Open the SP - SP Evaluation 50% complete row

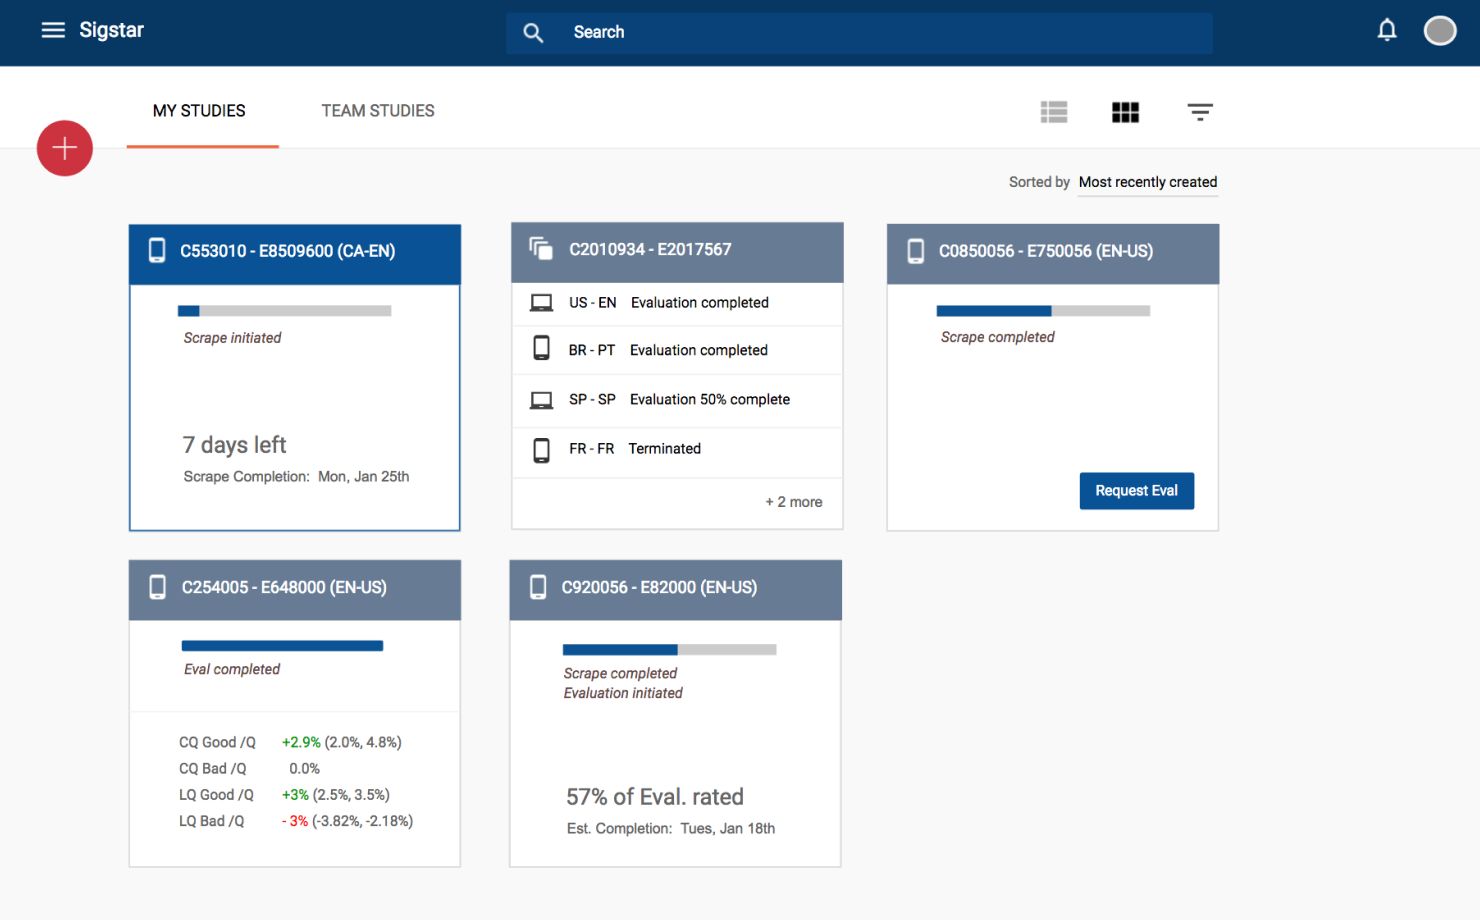point(677,400)
